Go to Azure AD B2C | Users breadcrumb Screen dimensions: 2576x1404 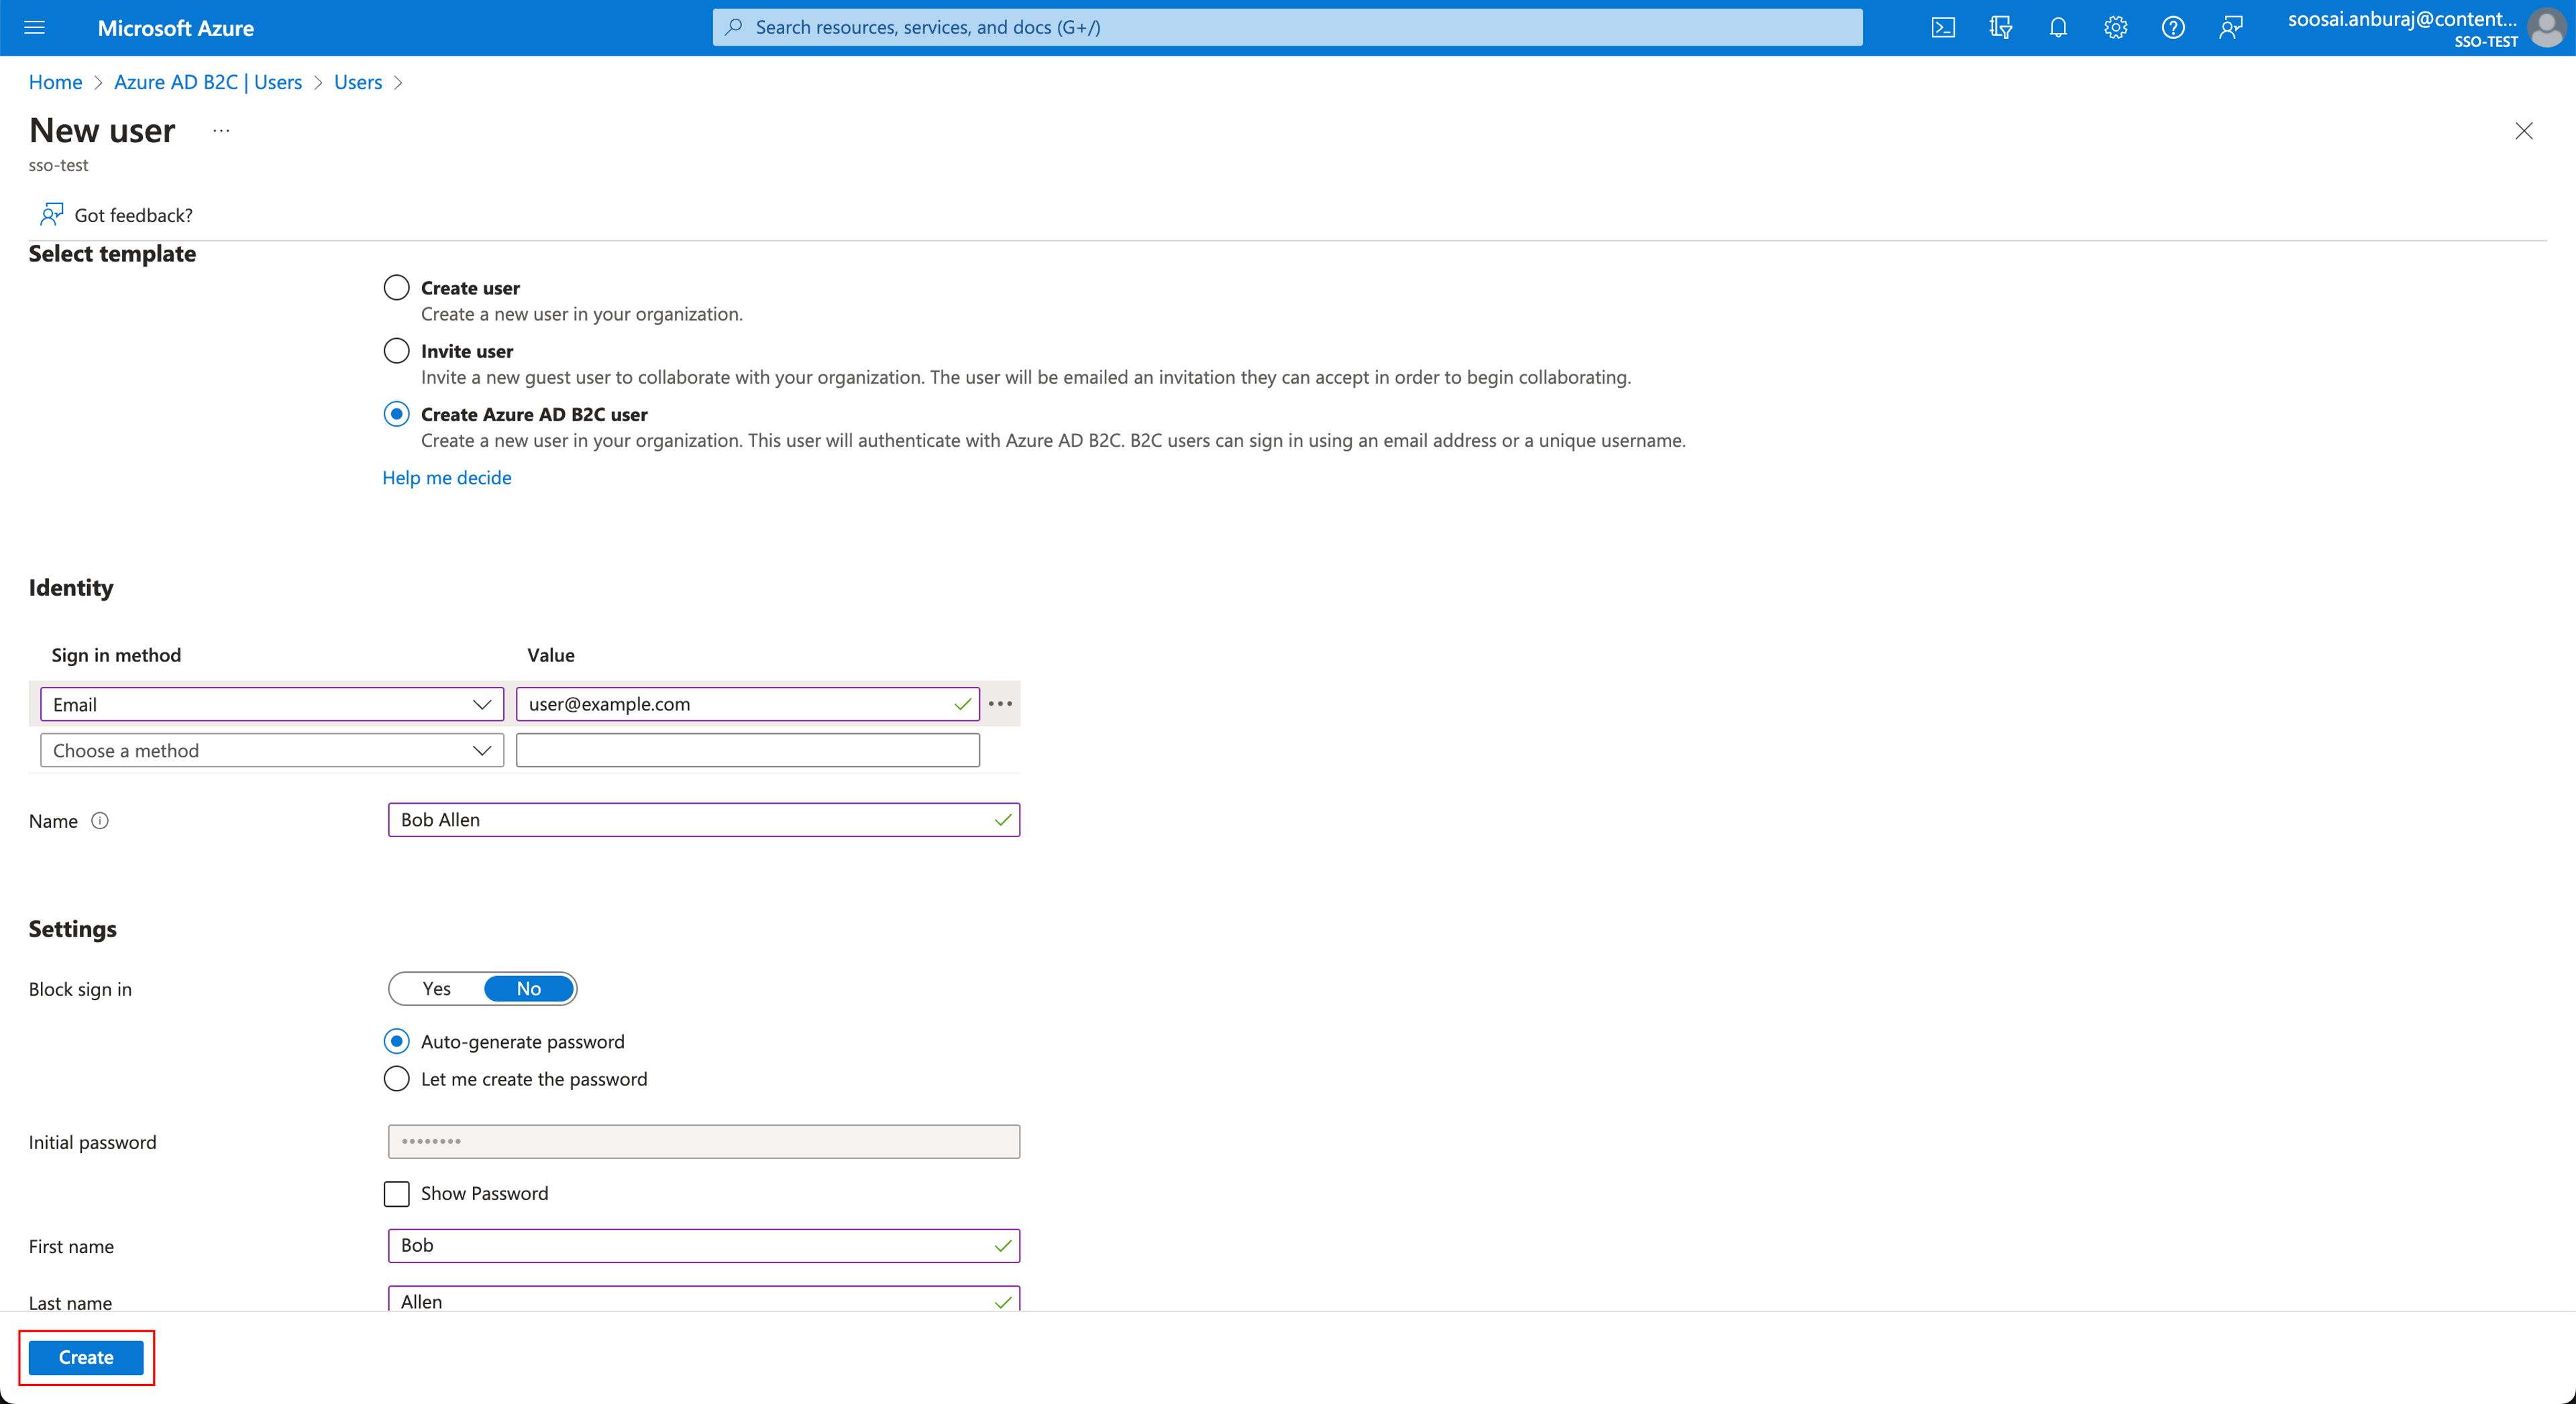208,82
